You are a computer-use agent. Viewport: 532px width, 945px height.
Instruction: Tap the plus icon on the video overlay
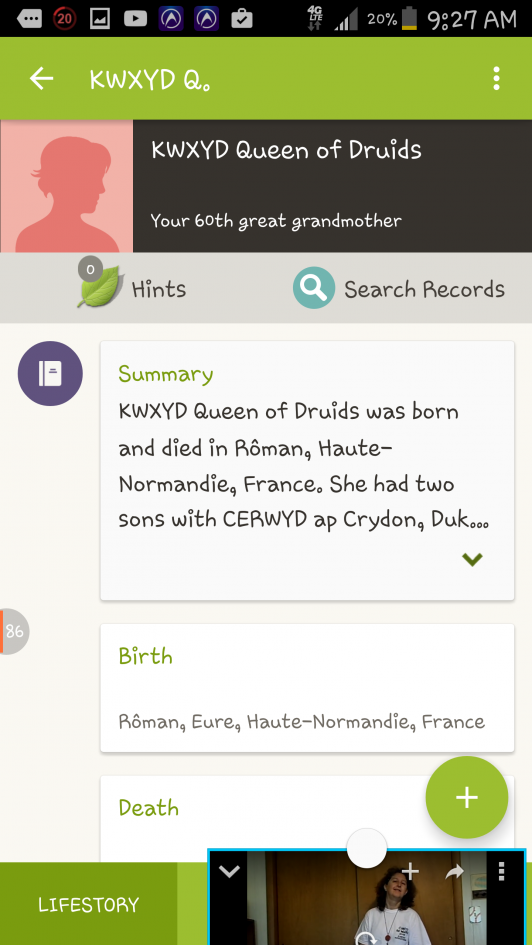410,871
